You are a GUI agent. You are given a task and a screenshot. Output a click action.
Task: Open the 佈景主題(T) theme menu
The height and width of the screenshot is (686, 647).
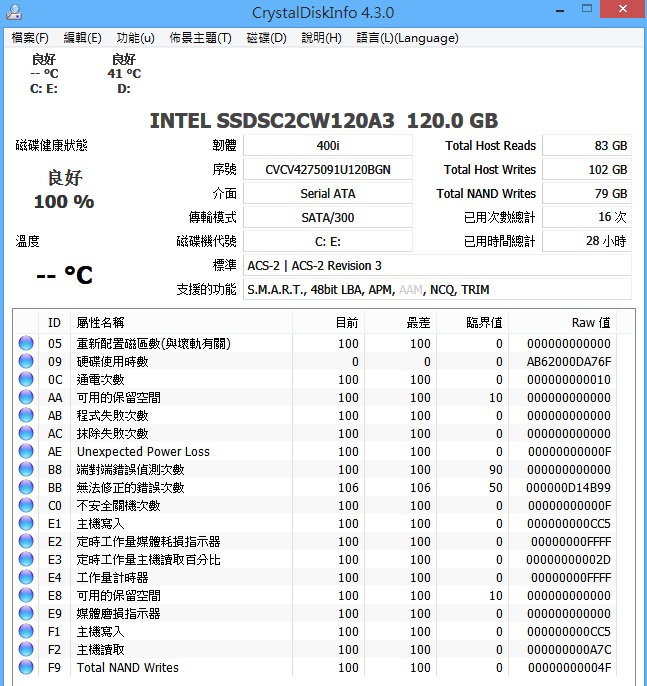[200, 38]
